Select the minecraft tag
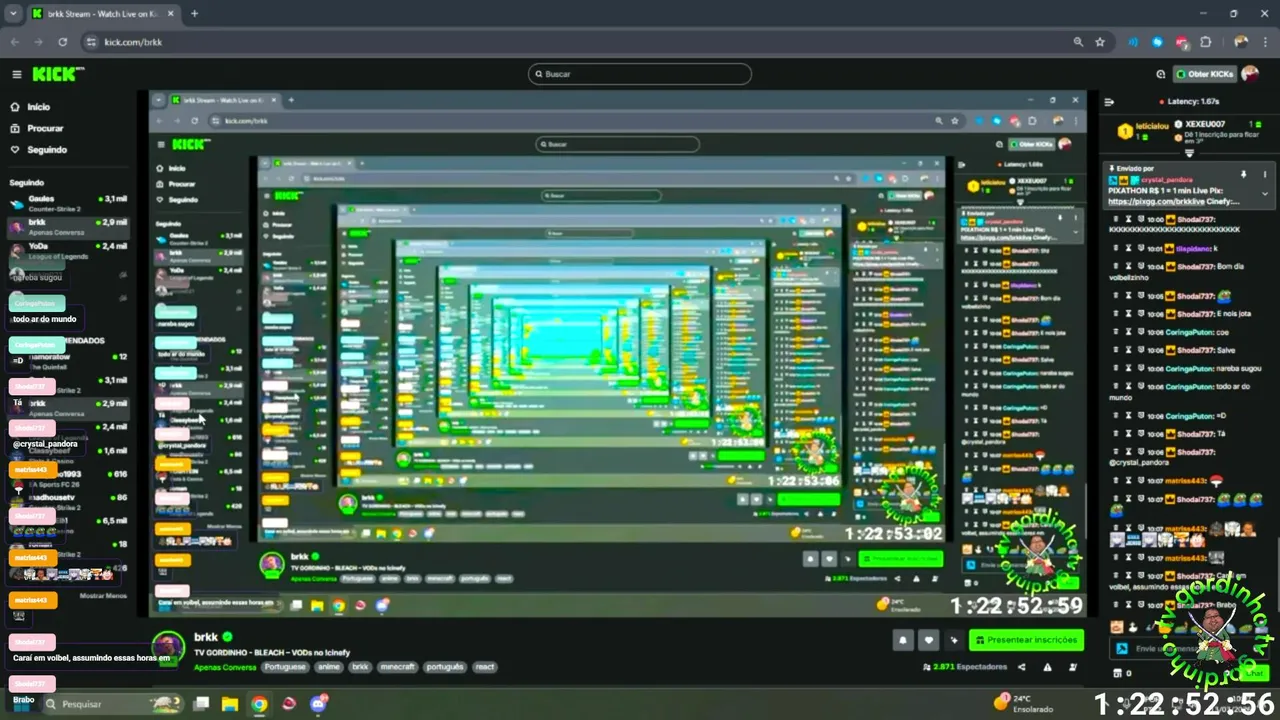The image size is (1280, 720). point(398,667)
